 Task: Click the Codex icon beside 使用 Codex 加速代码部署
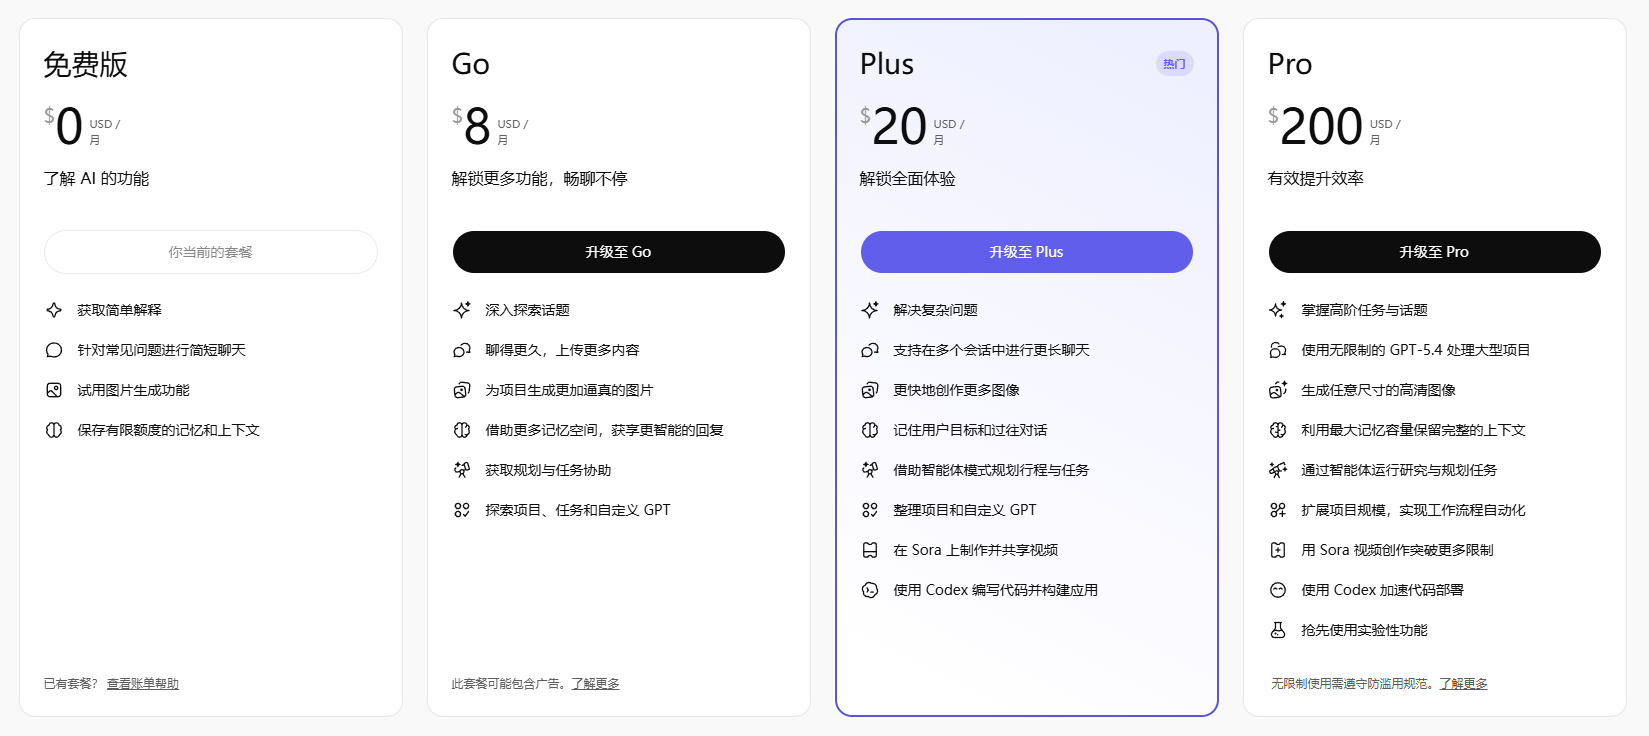(1278, 590)
